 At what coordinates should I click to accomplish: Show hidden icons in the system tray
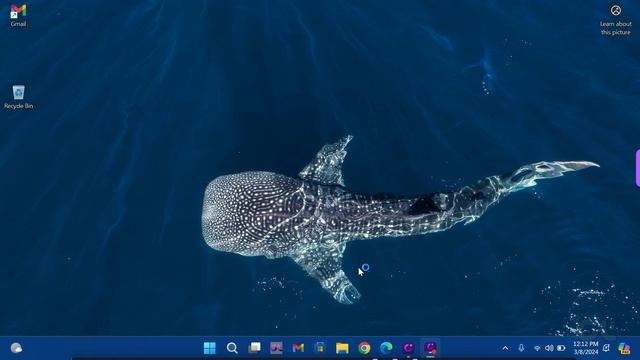pyautogui.click(x=505, y=348)
